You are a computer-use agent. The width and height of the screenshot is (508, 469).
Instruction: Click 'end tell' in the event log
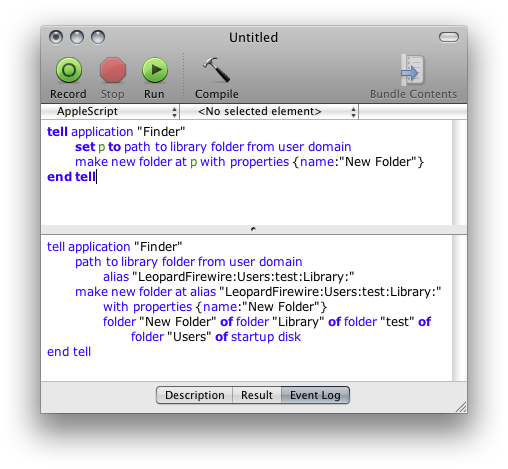coord(69,352)
